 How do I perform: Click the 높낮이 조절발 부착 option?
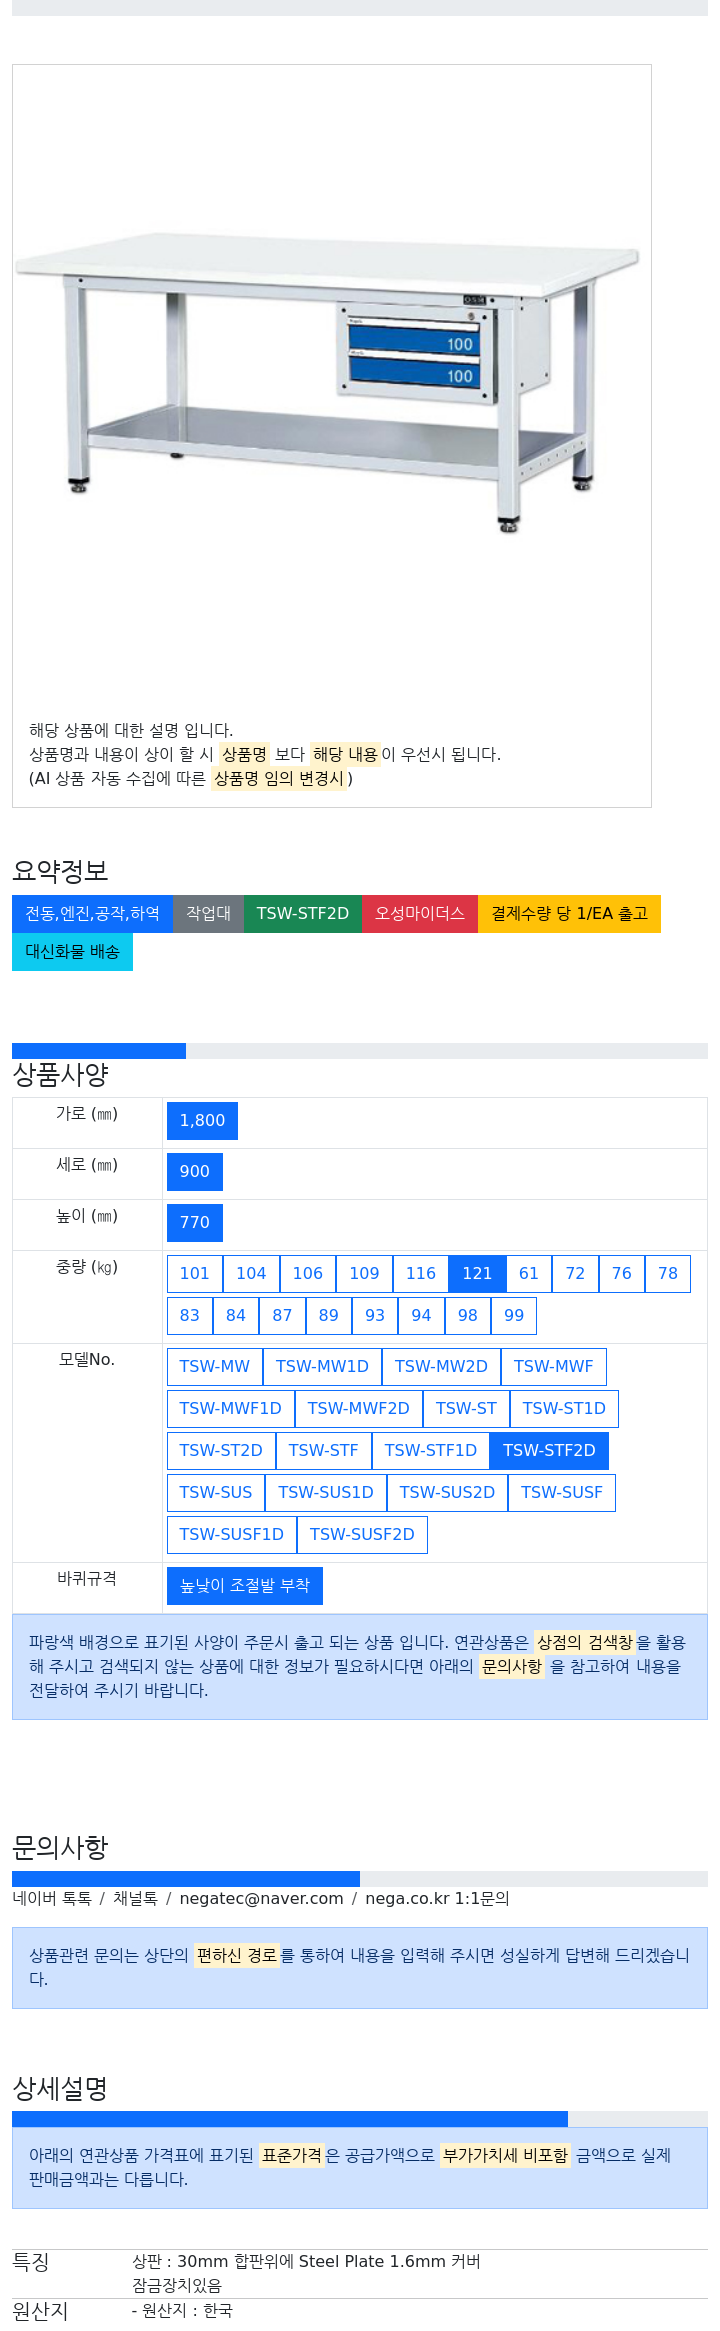tap(245, 1586)
